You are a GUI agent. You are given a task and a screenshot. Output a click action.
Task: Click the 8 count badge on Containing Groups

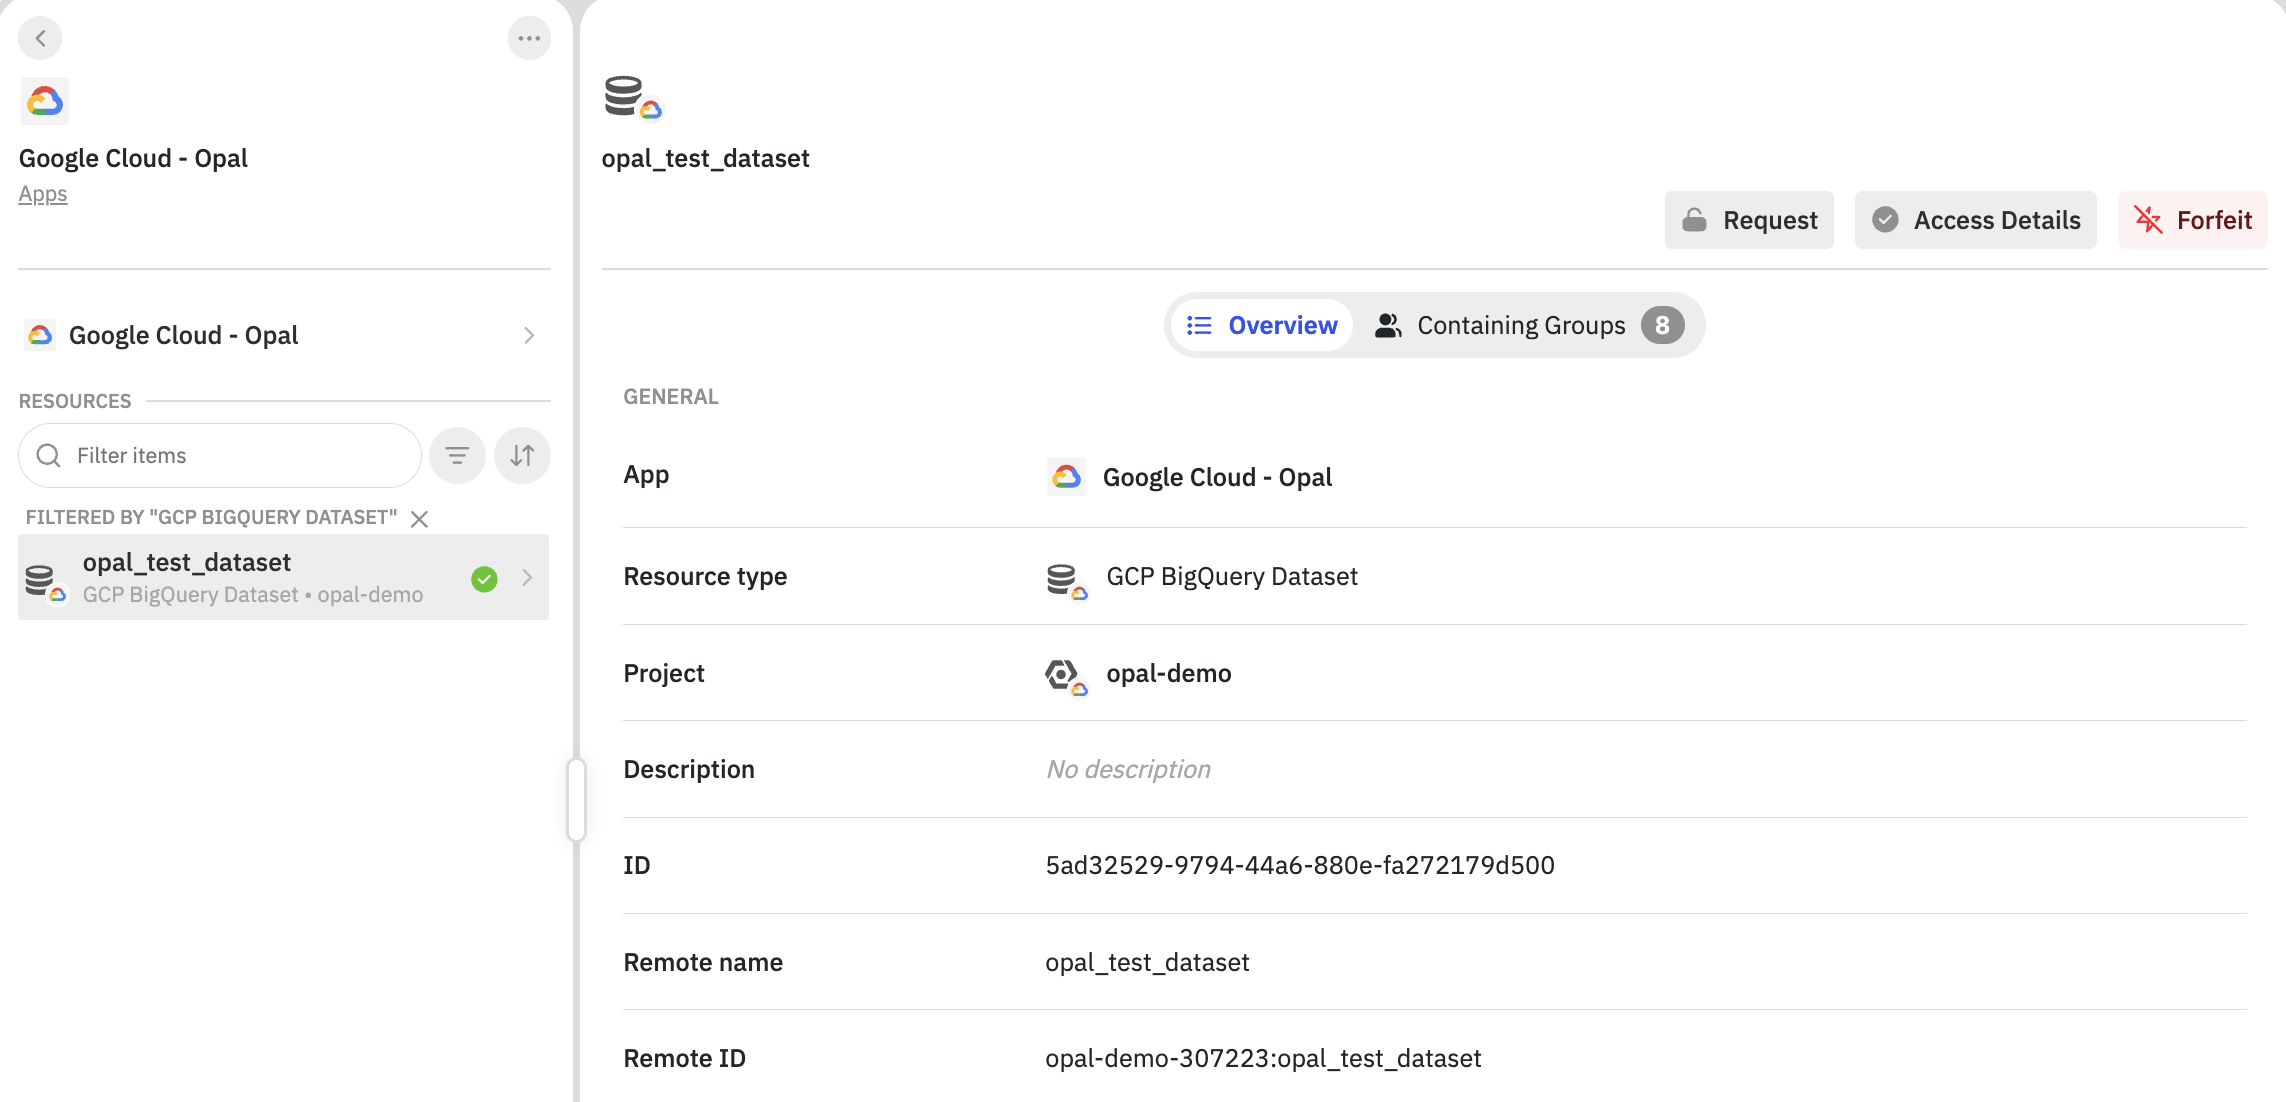[x=1662, y=325]
